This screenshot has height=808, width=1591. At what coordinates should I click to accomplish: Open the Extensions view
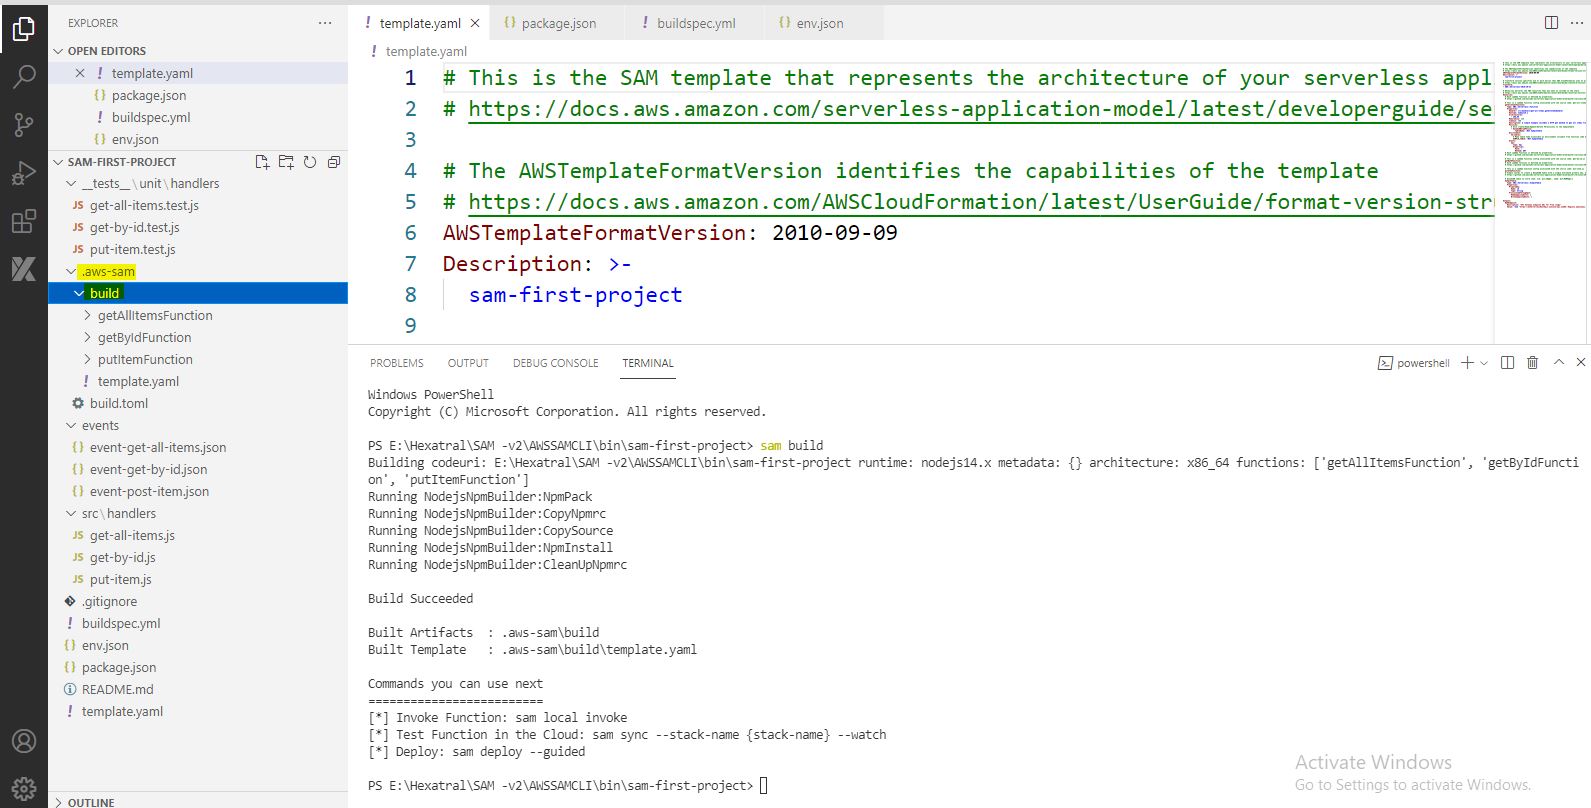(x=23, y=222)
